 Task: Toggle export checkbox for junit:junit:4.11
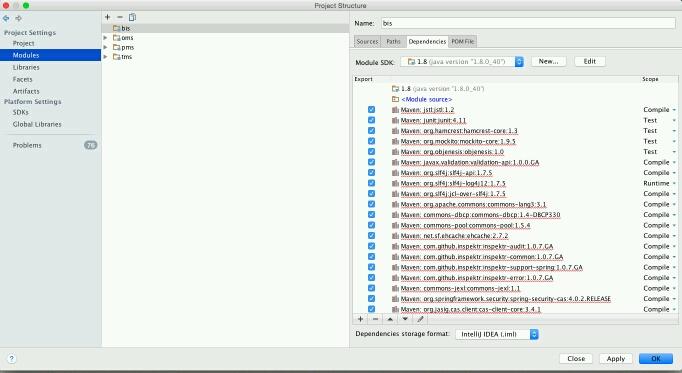[371, 120]
